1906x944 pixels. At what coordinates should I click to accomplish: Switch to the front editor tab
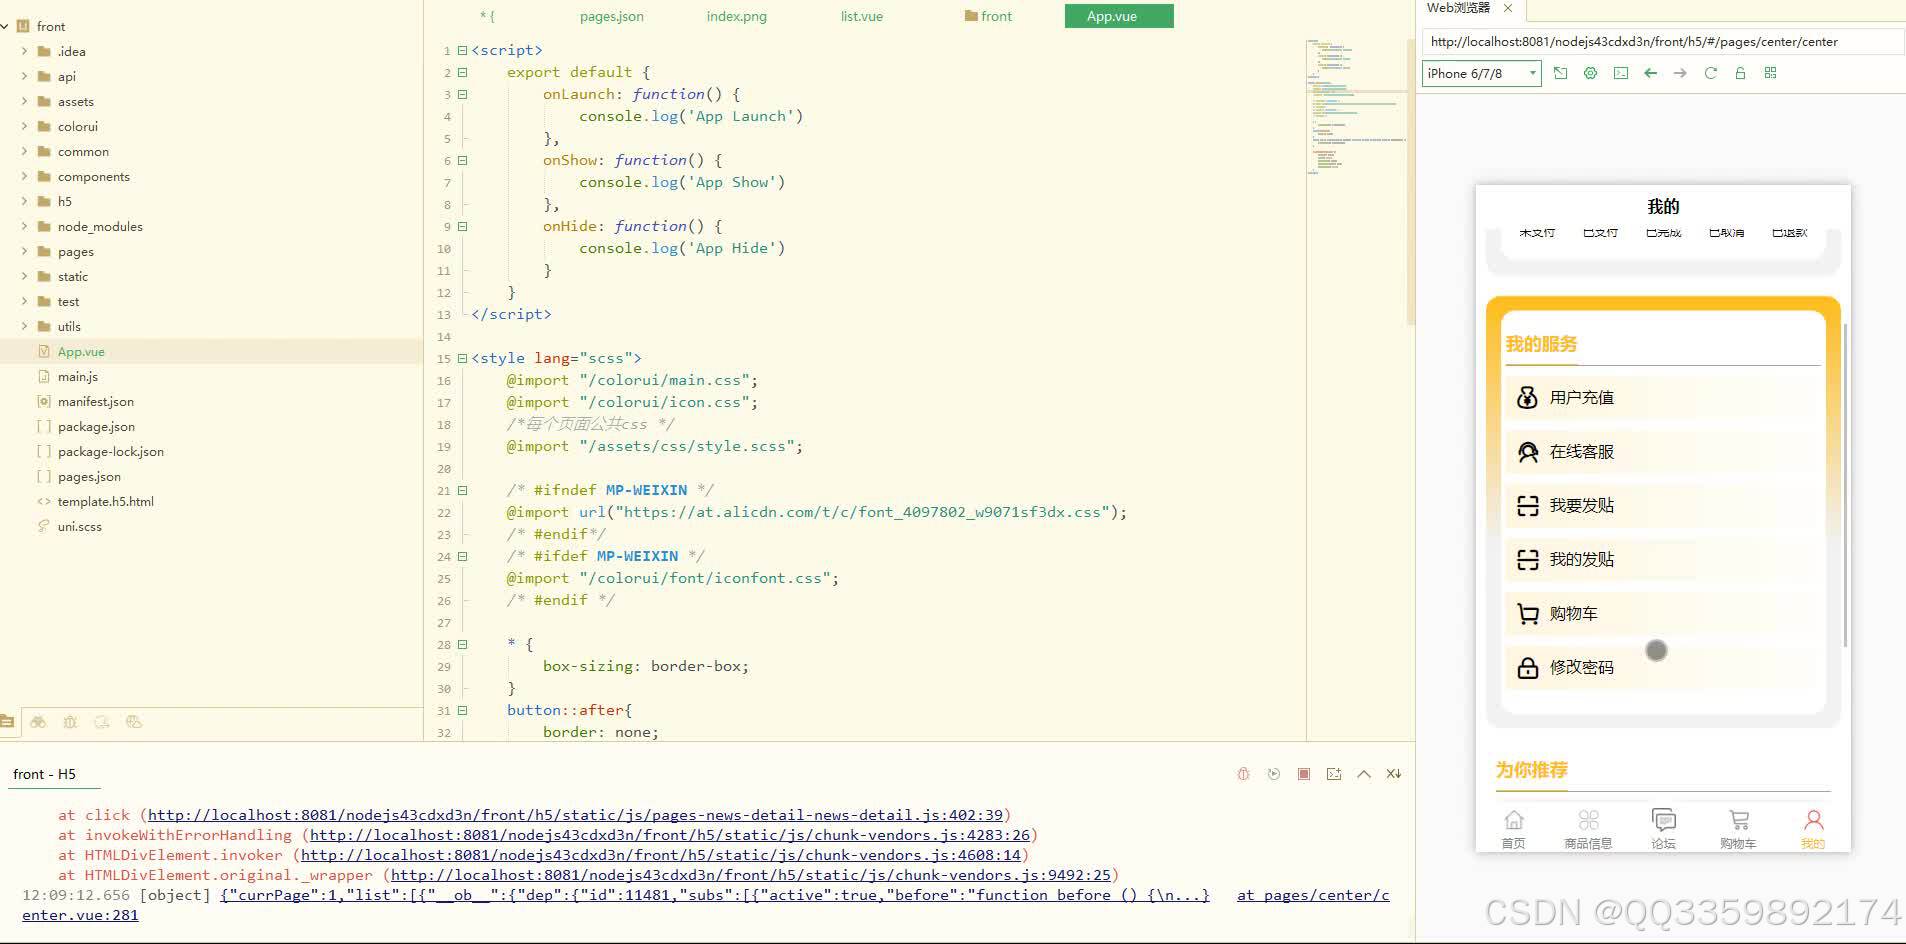(x=988, y=16)
